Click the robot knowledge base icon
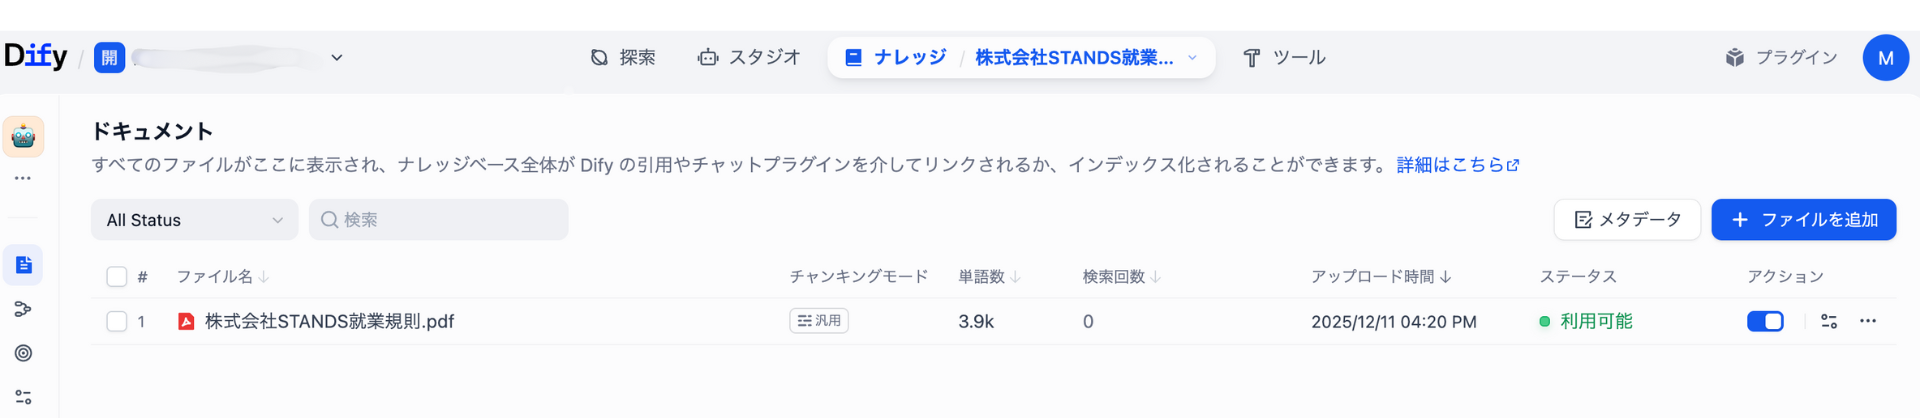1920x418 pixels. 24,137
